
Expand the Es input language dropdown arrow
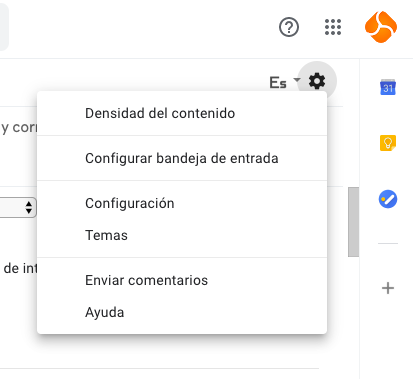pyautogui.click(x=296, y=80)
